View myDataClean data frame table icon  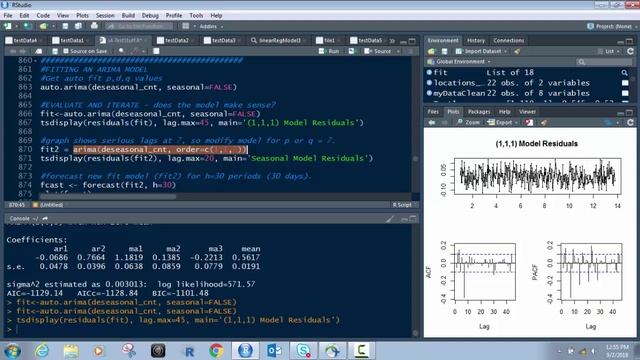coord(625,93)
